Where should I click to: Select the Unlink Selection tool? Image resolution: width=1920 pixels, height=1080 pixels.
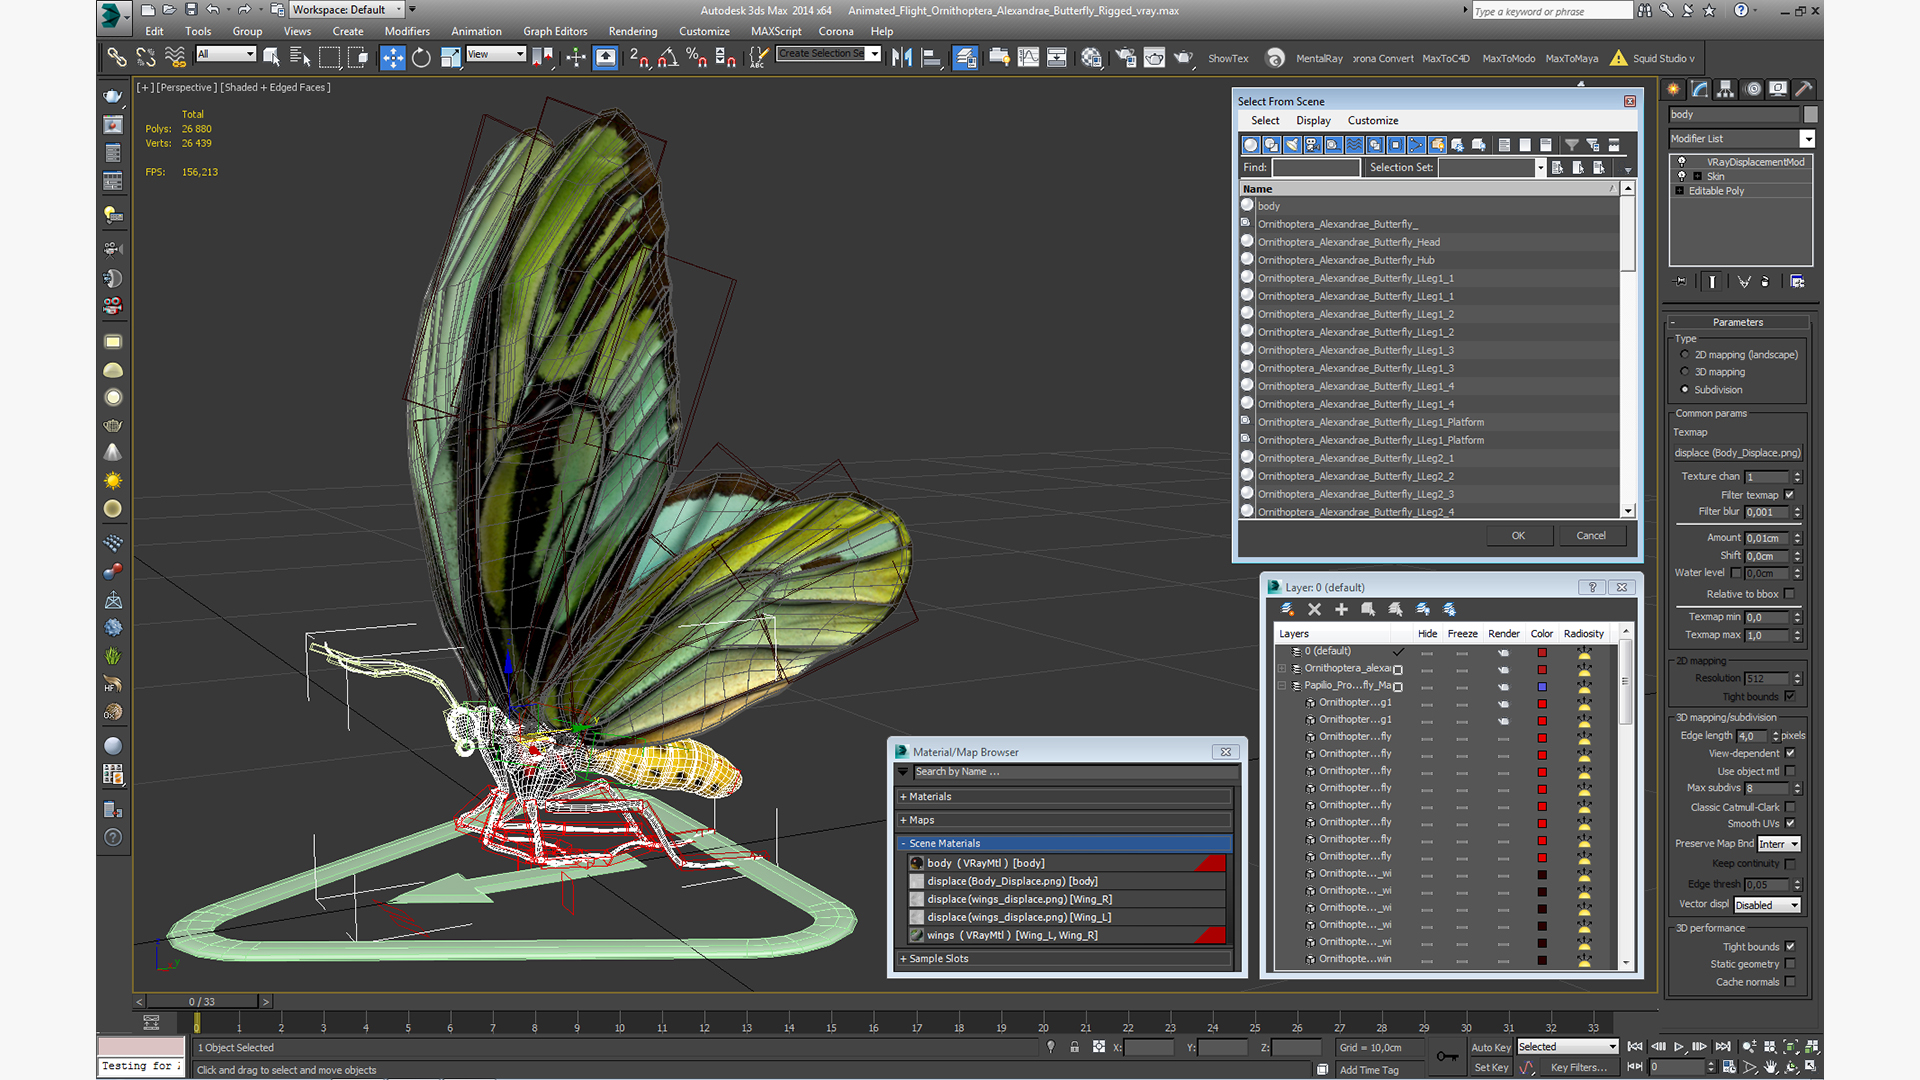pyautogui.click(x=146, y=58)
